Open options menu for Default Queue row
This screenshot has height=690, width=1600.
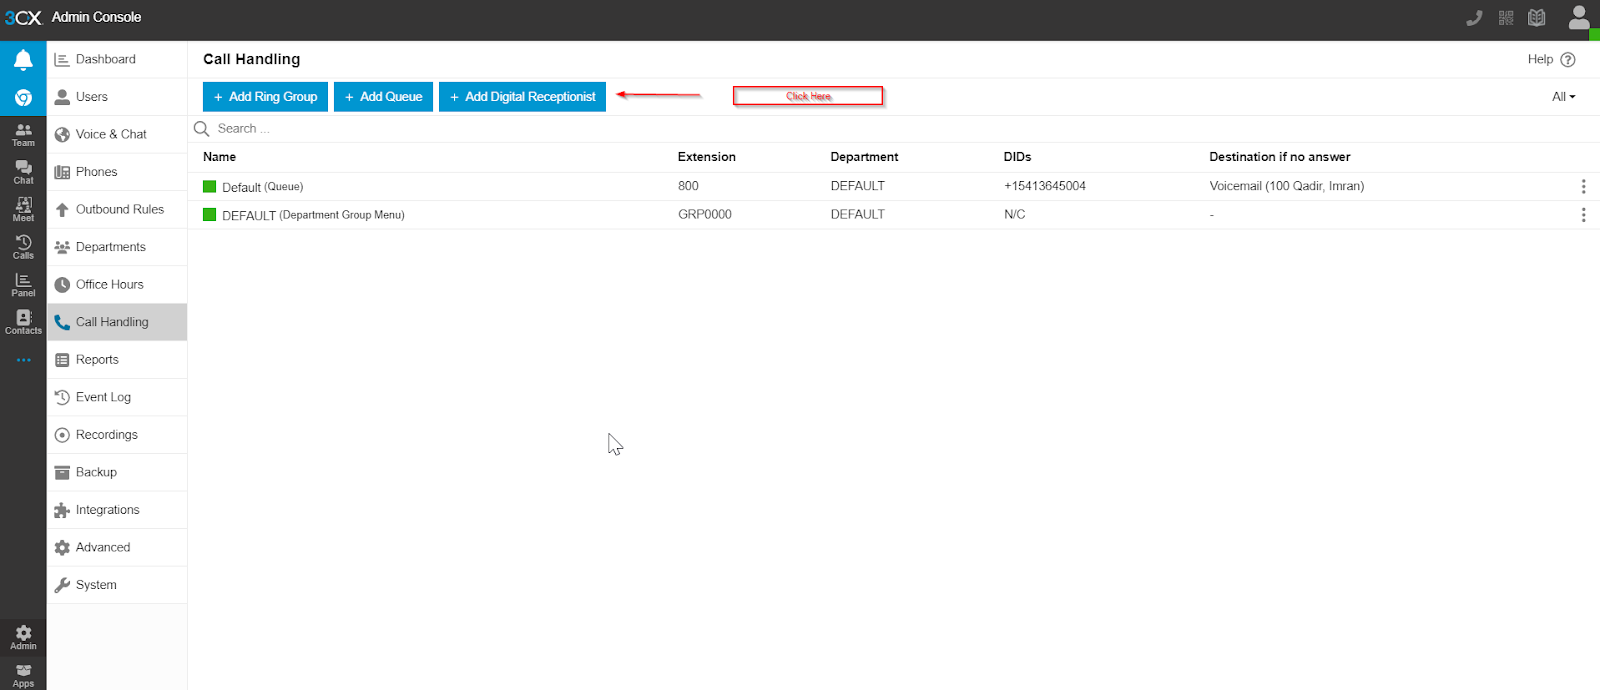[1583, 187]
